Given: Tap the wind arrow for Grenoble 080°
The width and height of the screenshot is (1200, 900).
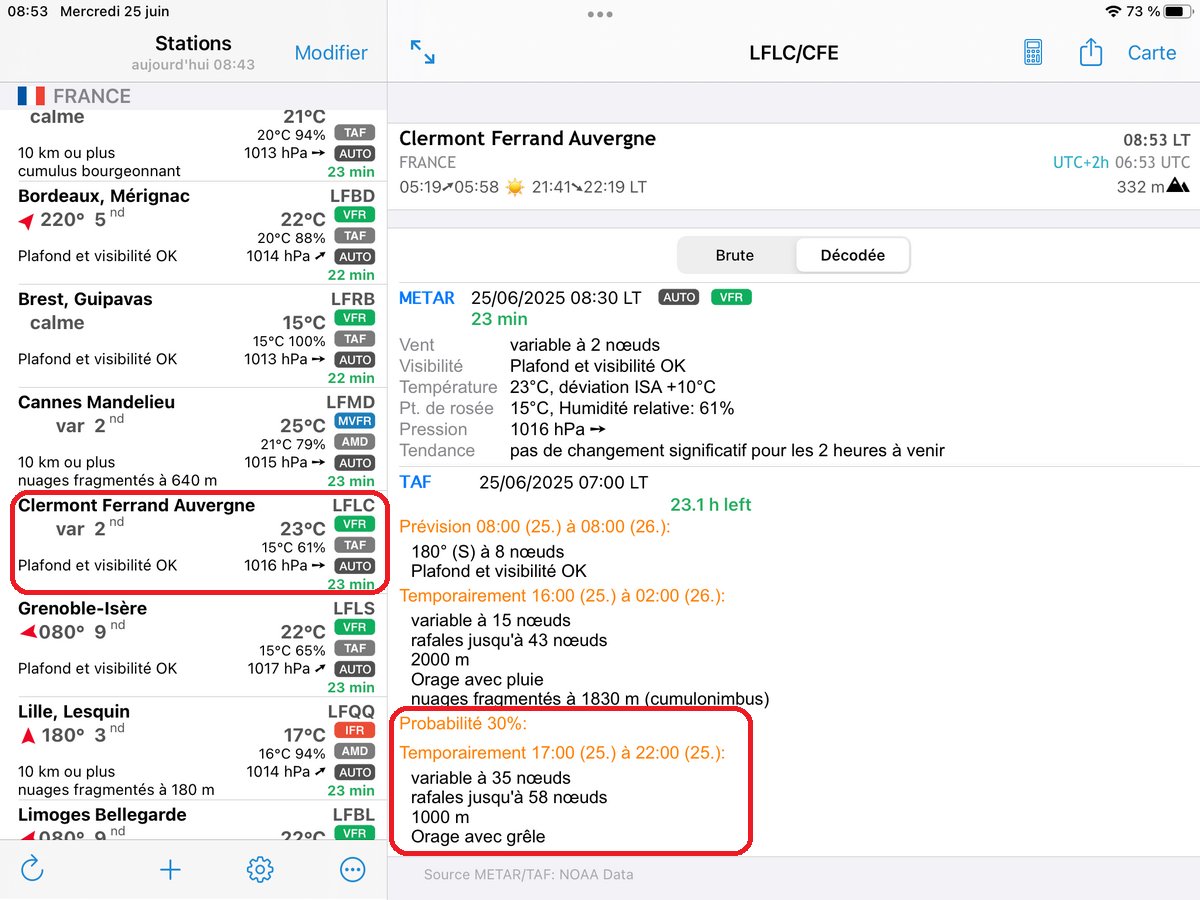Looking at the screenshot, I should (x=28, y=632).
